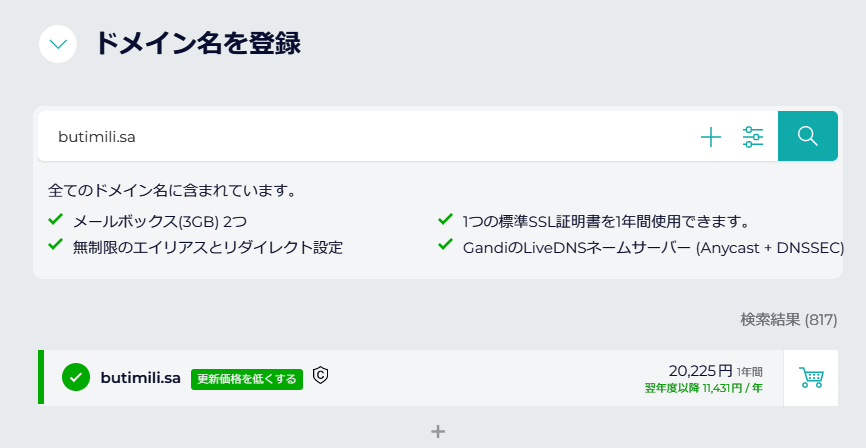Select the butimili.sa domain result name
Screen dimensions: 866x448
click(x=140, y=378)
